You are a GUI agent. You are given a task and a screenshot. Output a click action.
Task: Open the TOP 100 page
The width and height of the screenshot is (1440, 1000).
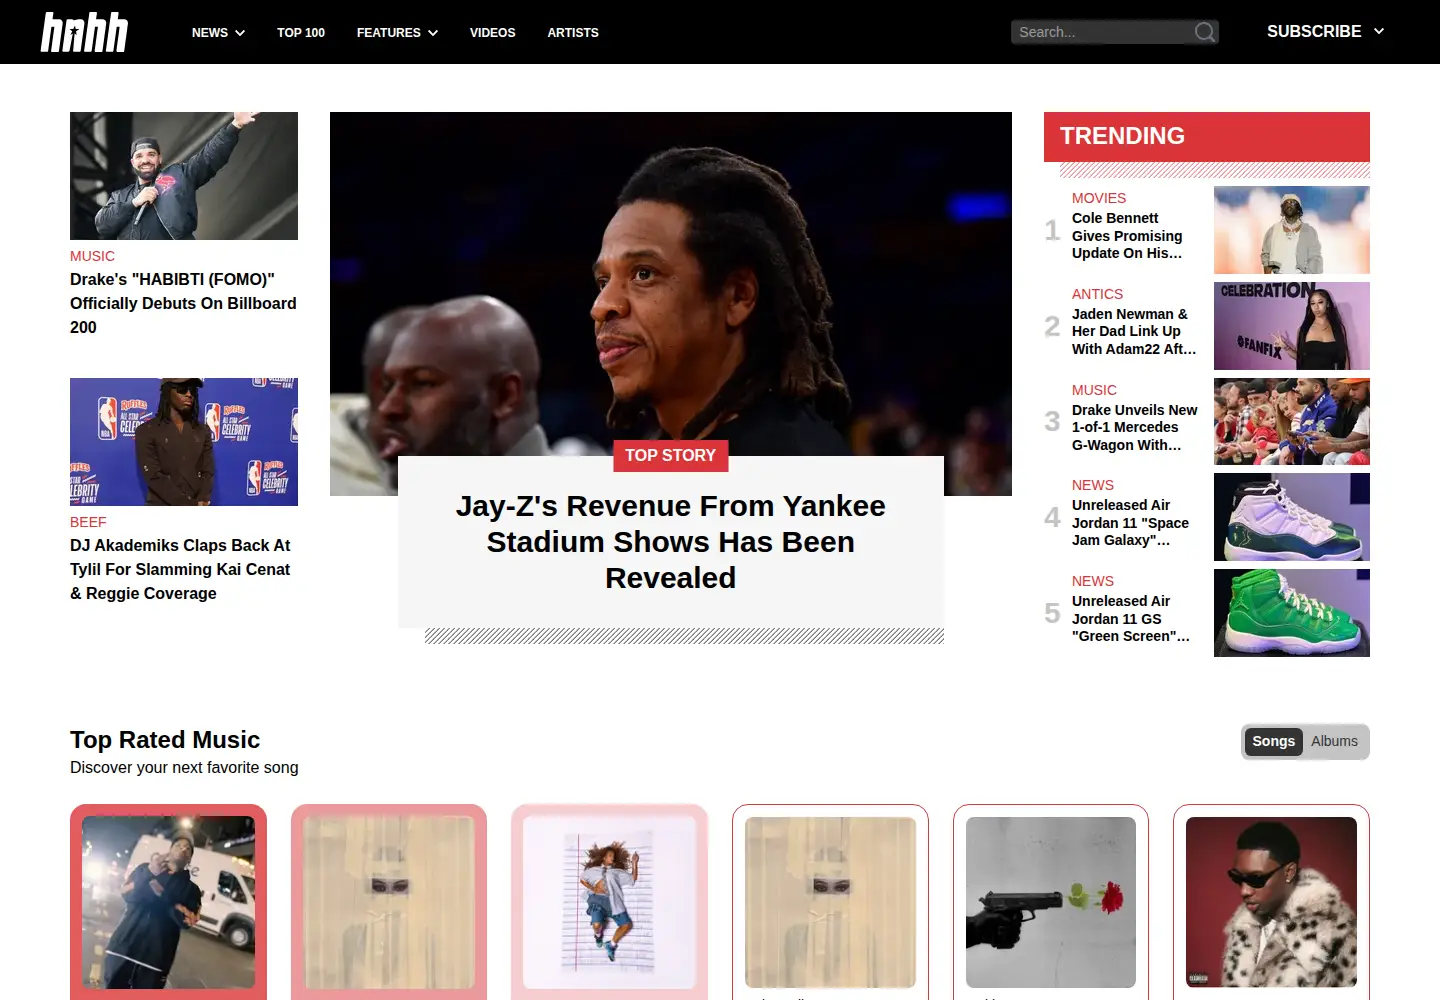tap(301, 33)
